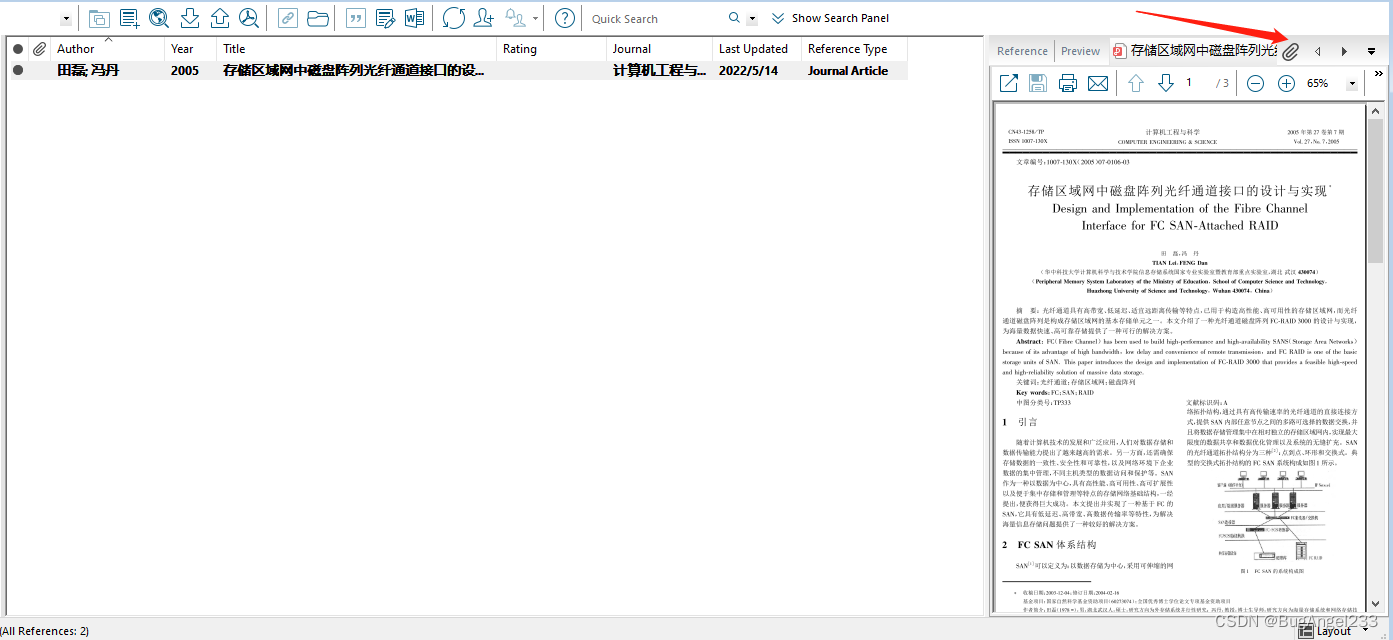Open the Activity Feed dropdown arrow
Viewport: 1393px width, 640px height.
(535, 18)
